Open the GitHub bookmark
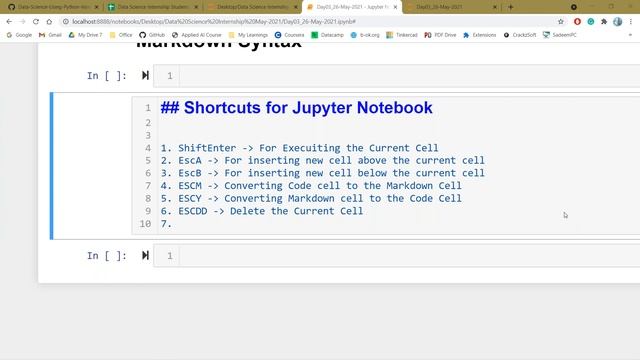This screenshot has width=640, height=360. [x=152, y=35]
